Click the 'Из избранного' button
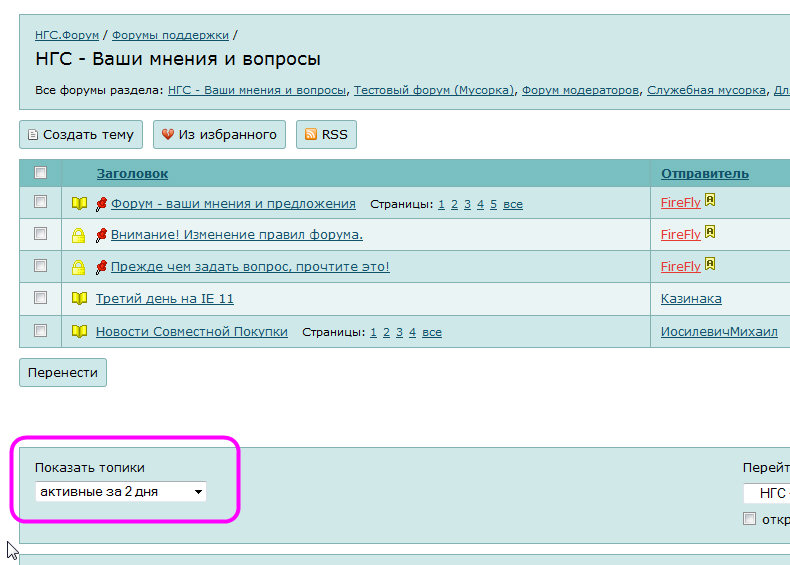The height and width of the screenshot is (565, 790). point(219,135)
